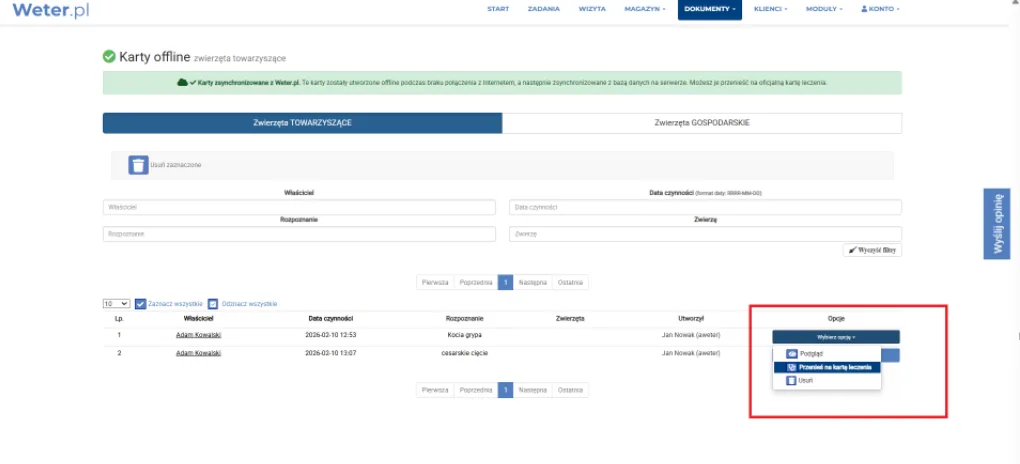Screen dimensions: 1020x464
Task: Click the Wyczyść filtry button
Action: (x=872, y=250)
